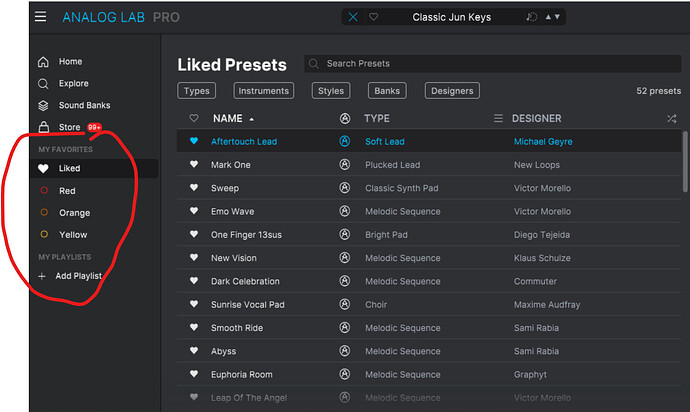690x412 pixels.
Task: Unlike the Abyss preset
Action: point(194,351)
